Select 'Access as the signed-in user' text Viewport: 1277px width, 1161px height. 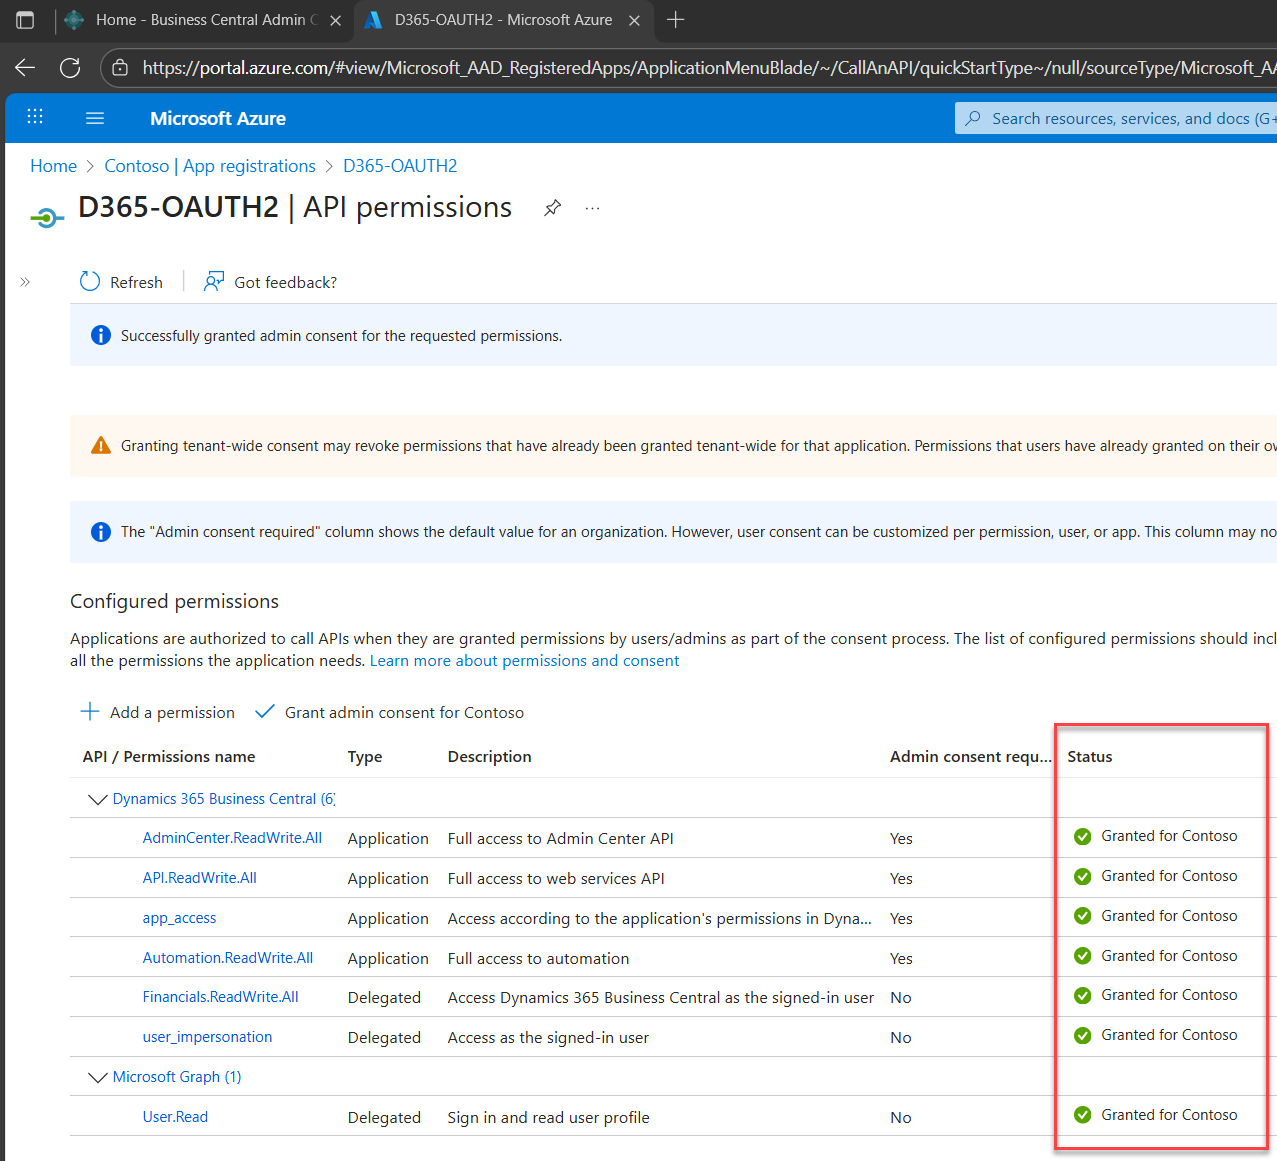(x=548, y=1037)
